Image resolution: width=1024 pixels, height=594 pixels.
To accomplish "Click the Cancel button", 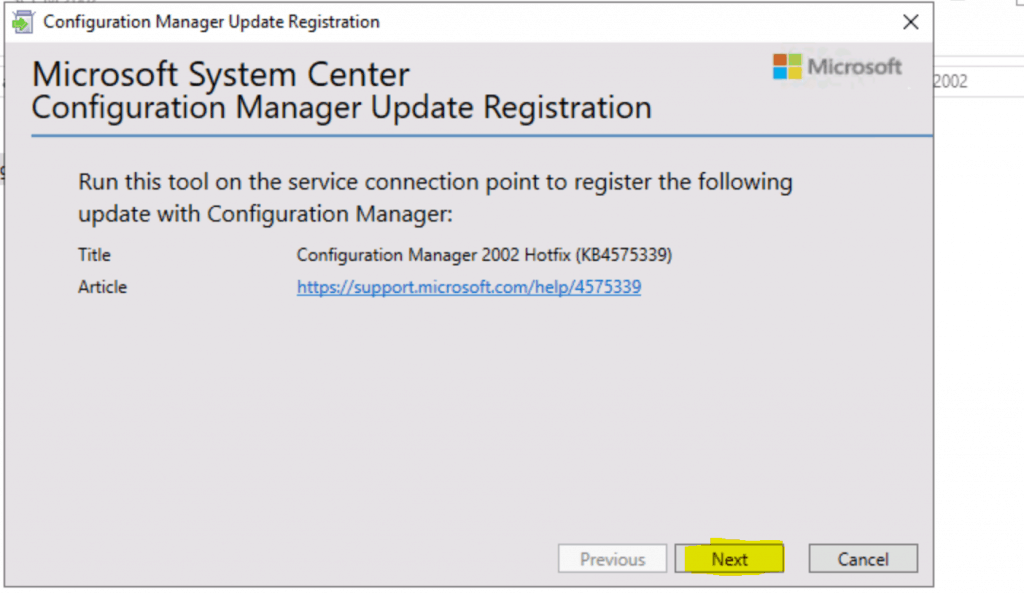I will click(863, 559).
